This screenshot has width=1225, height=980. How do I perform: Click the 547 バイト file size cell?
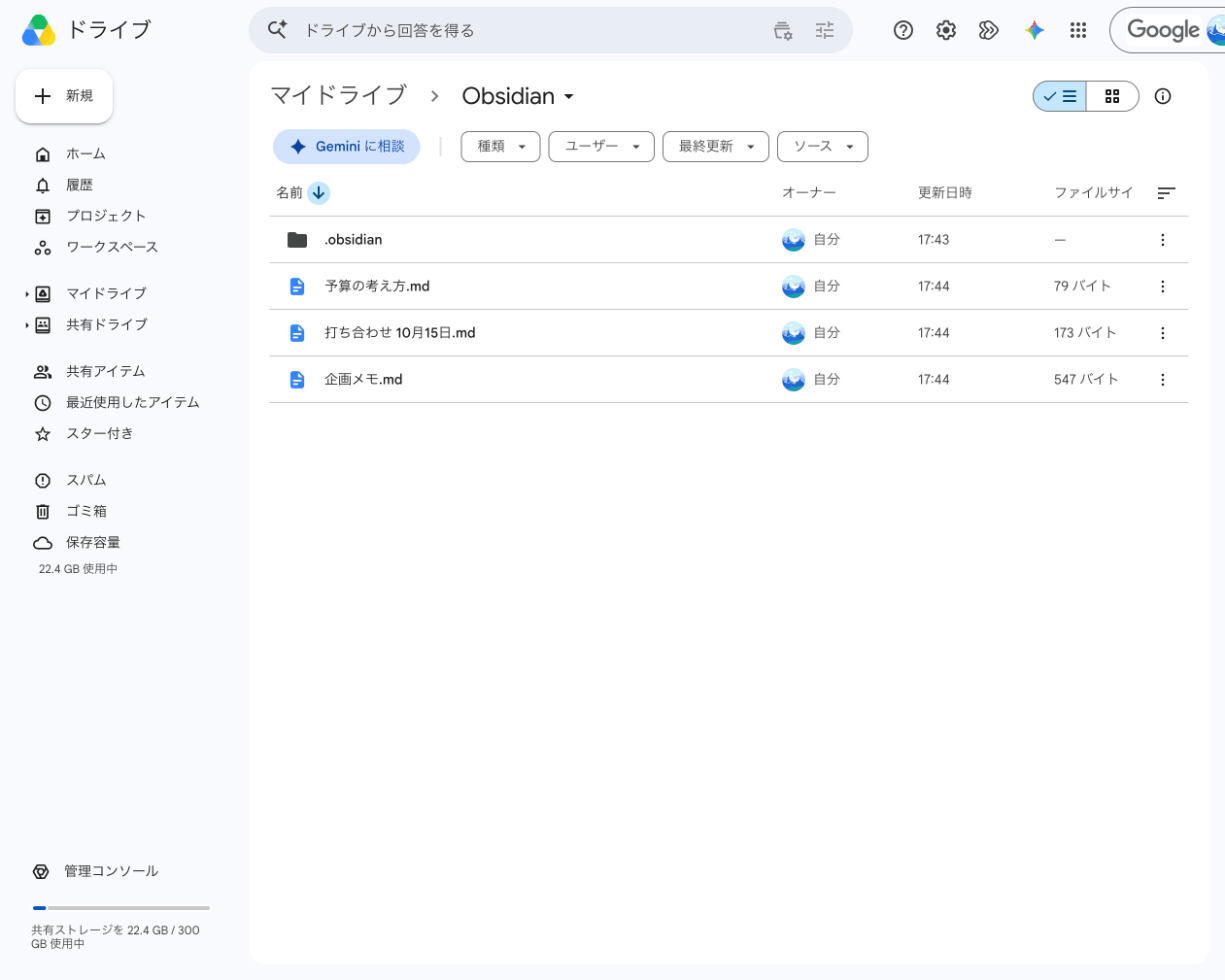tap(1086, 380)
